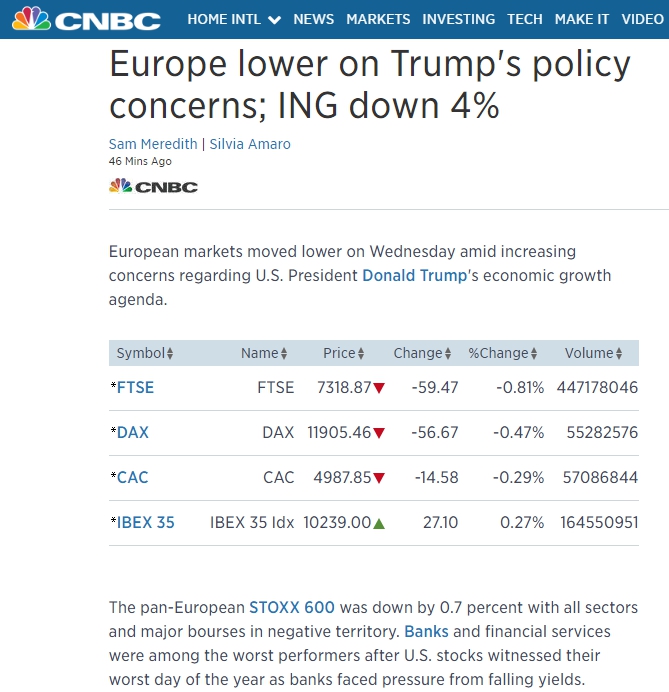The width and height of the screenshot is (669, 692).
Task: Sort table by Symbol column arrows
Action: tap(170, 354)
